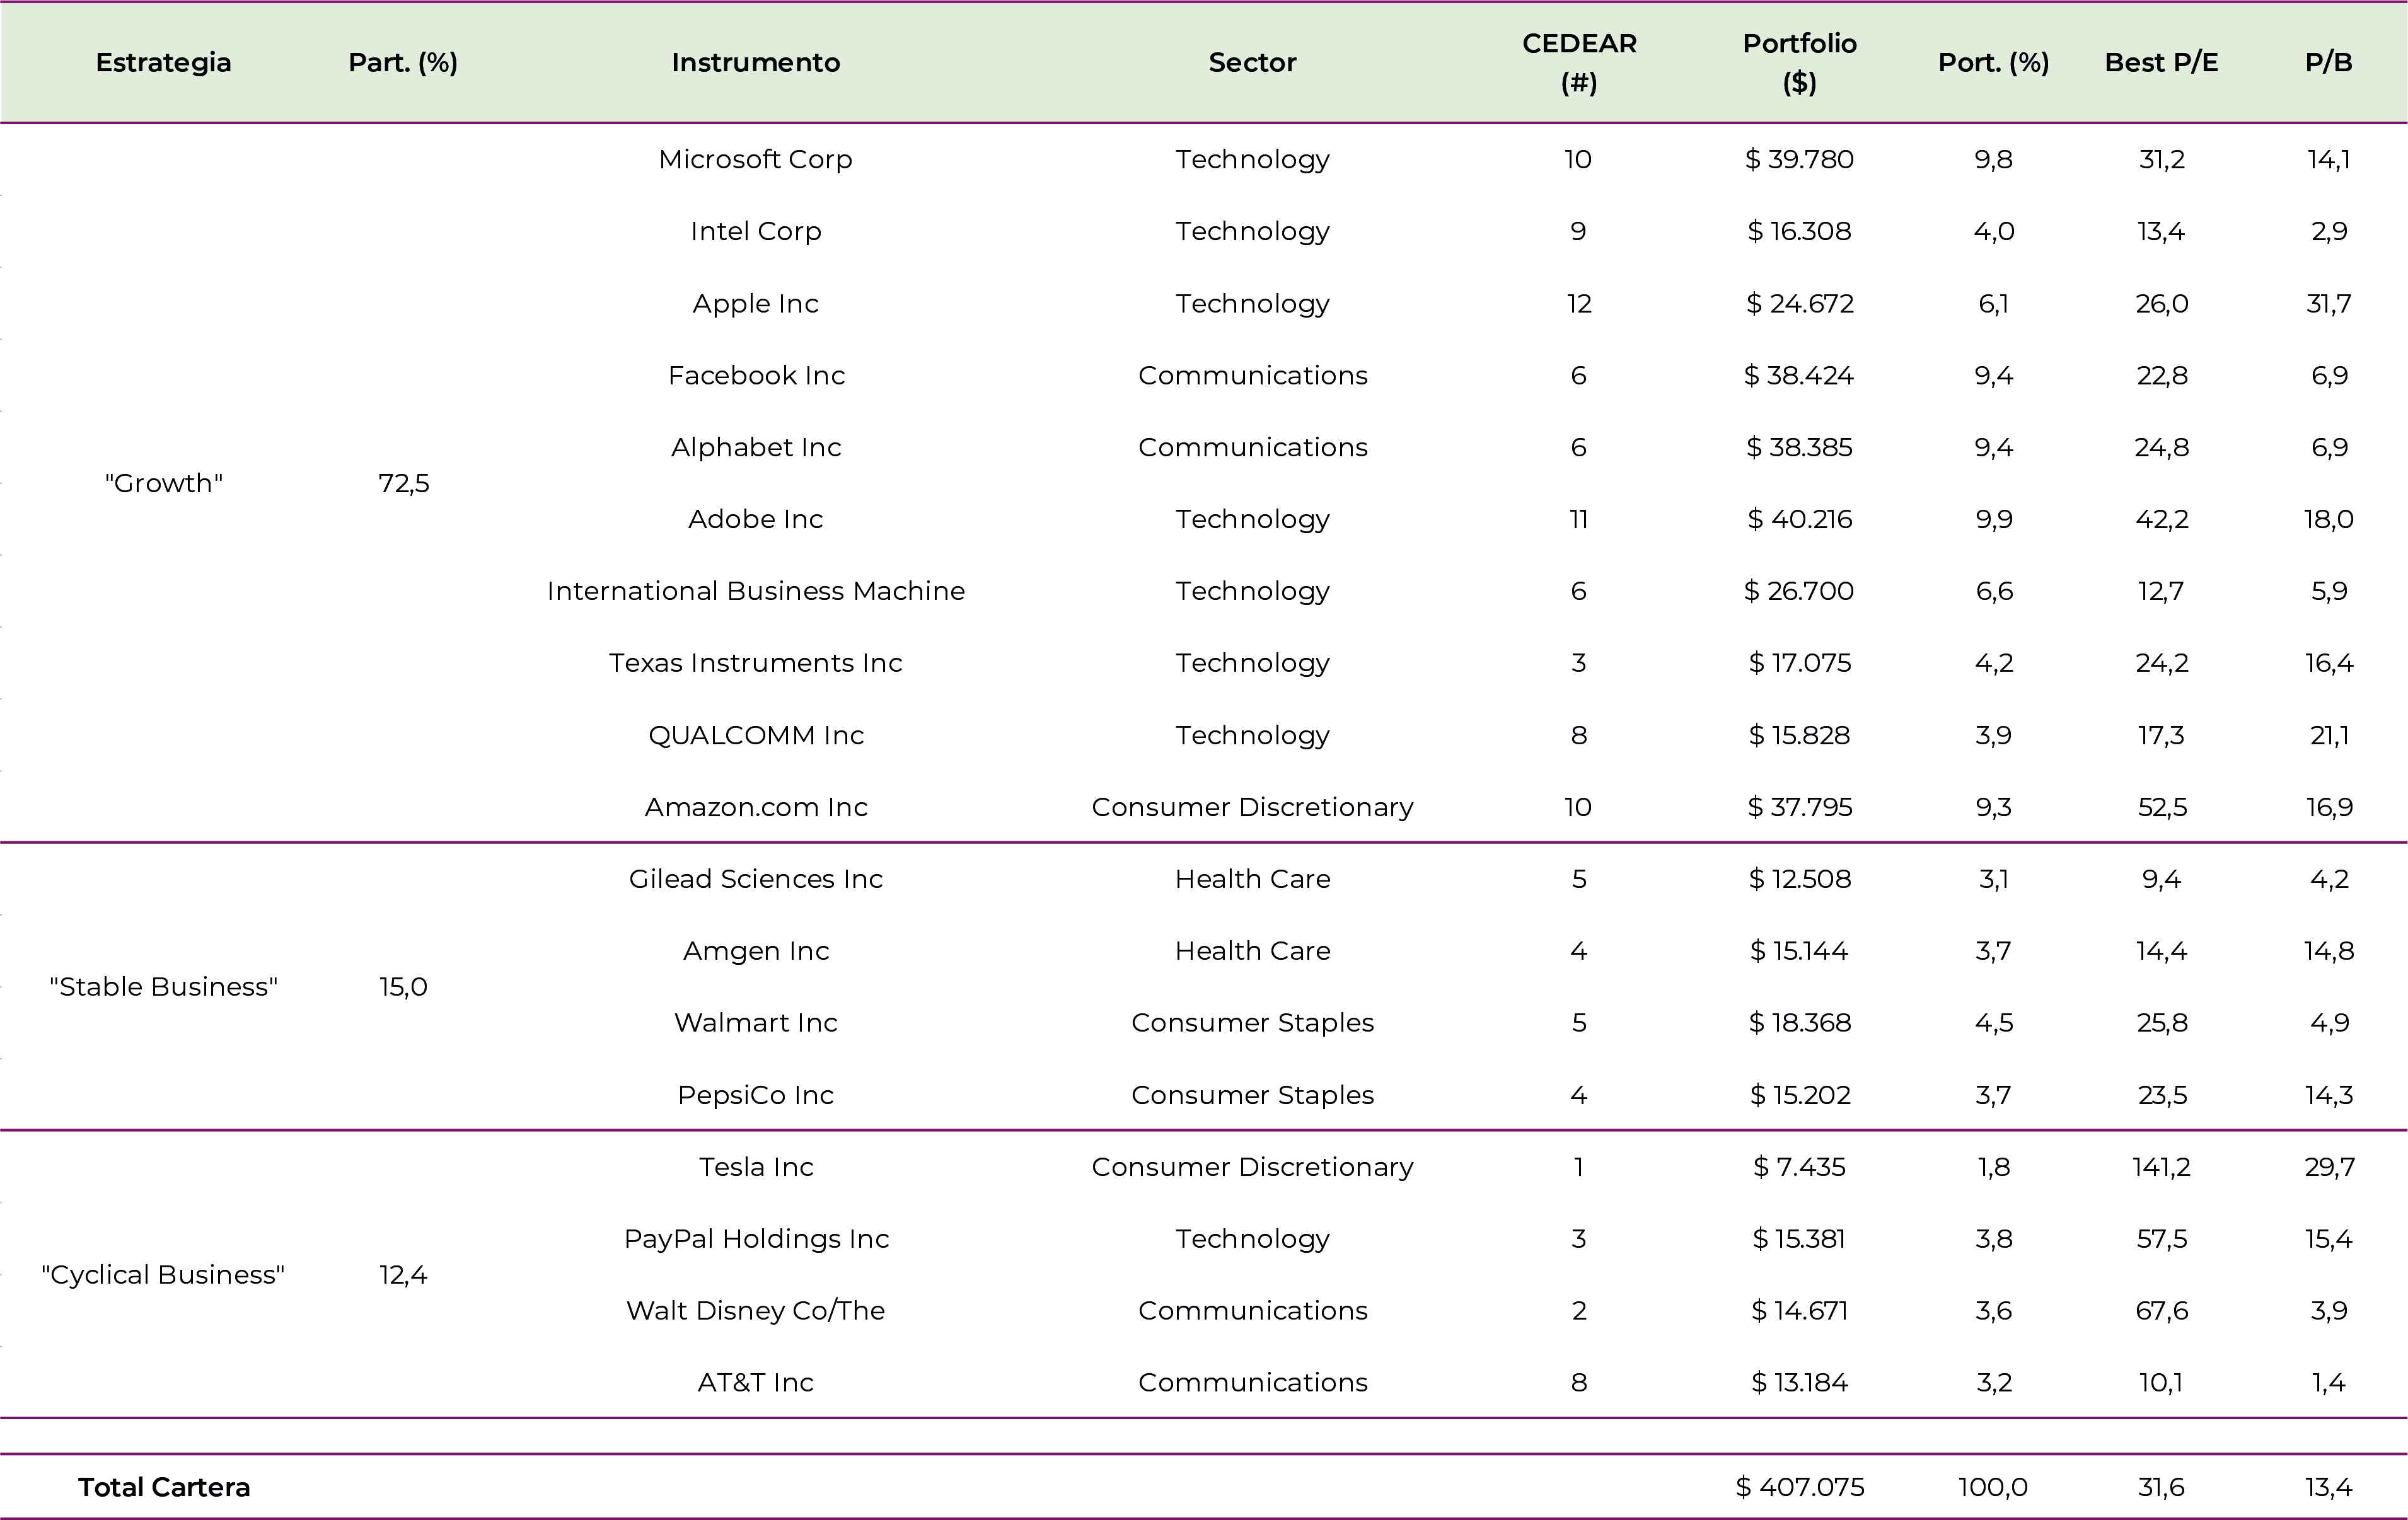Click Tesla's portfolio value $ 7.435
2408x1520 pixels.
coord(1799,1167)
